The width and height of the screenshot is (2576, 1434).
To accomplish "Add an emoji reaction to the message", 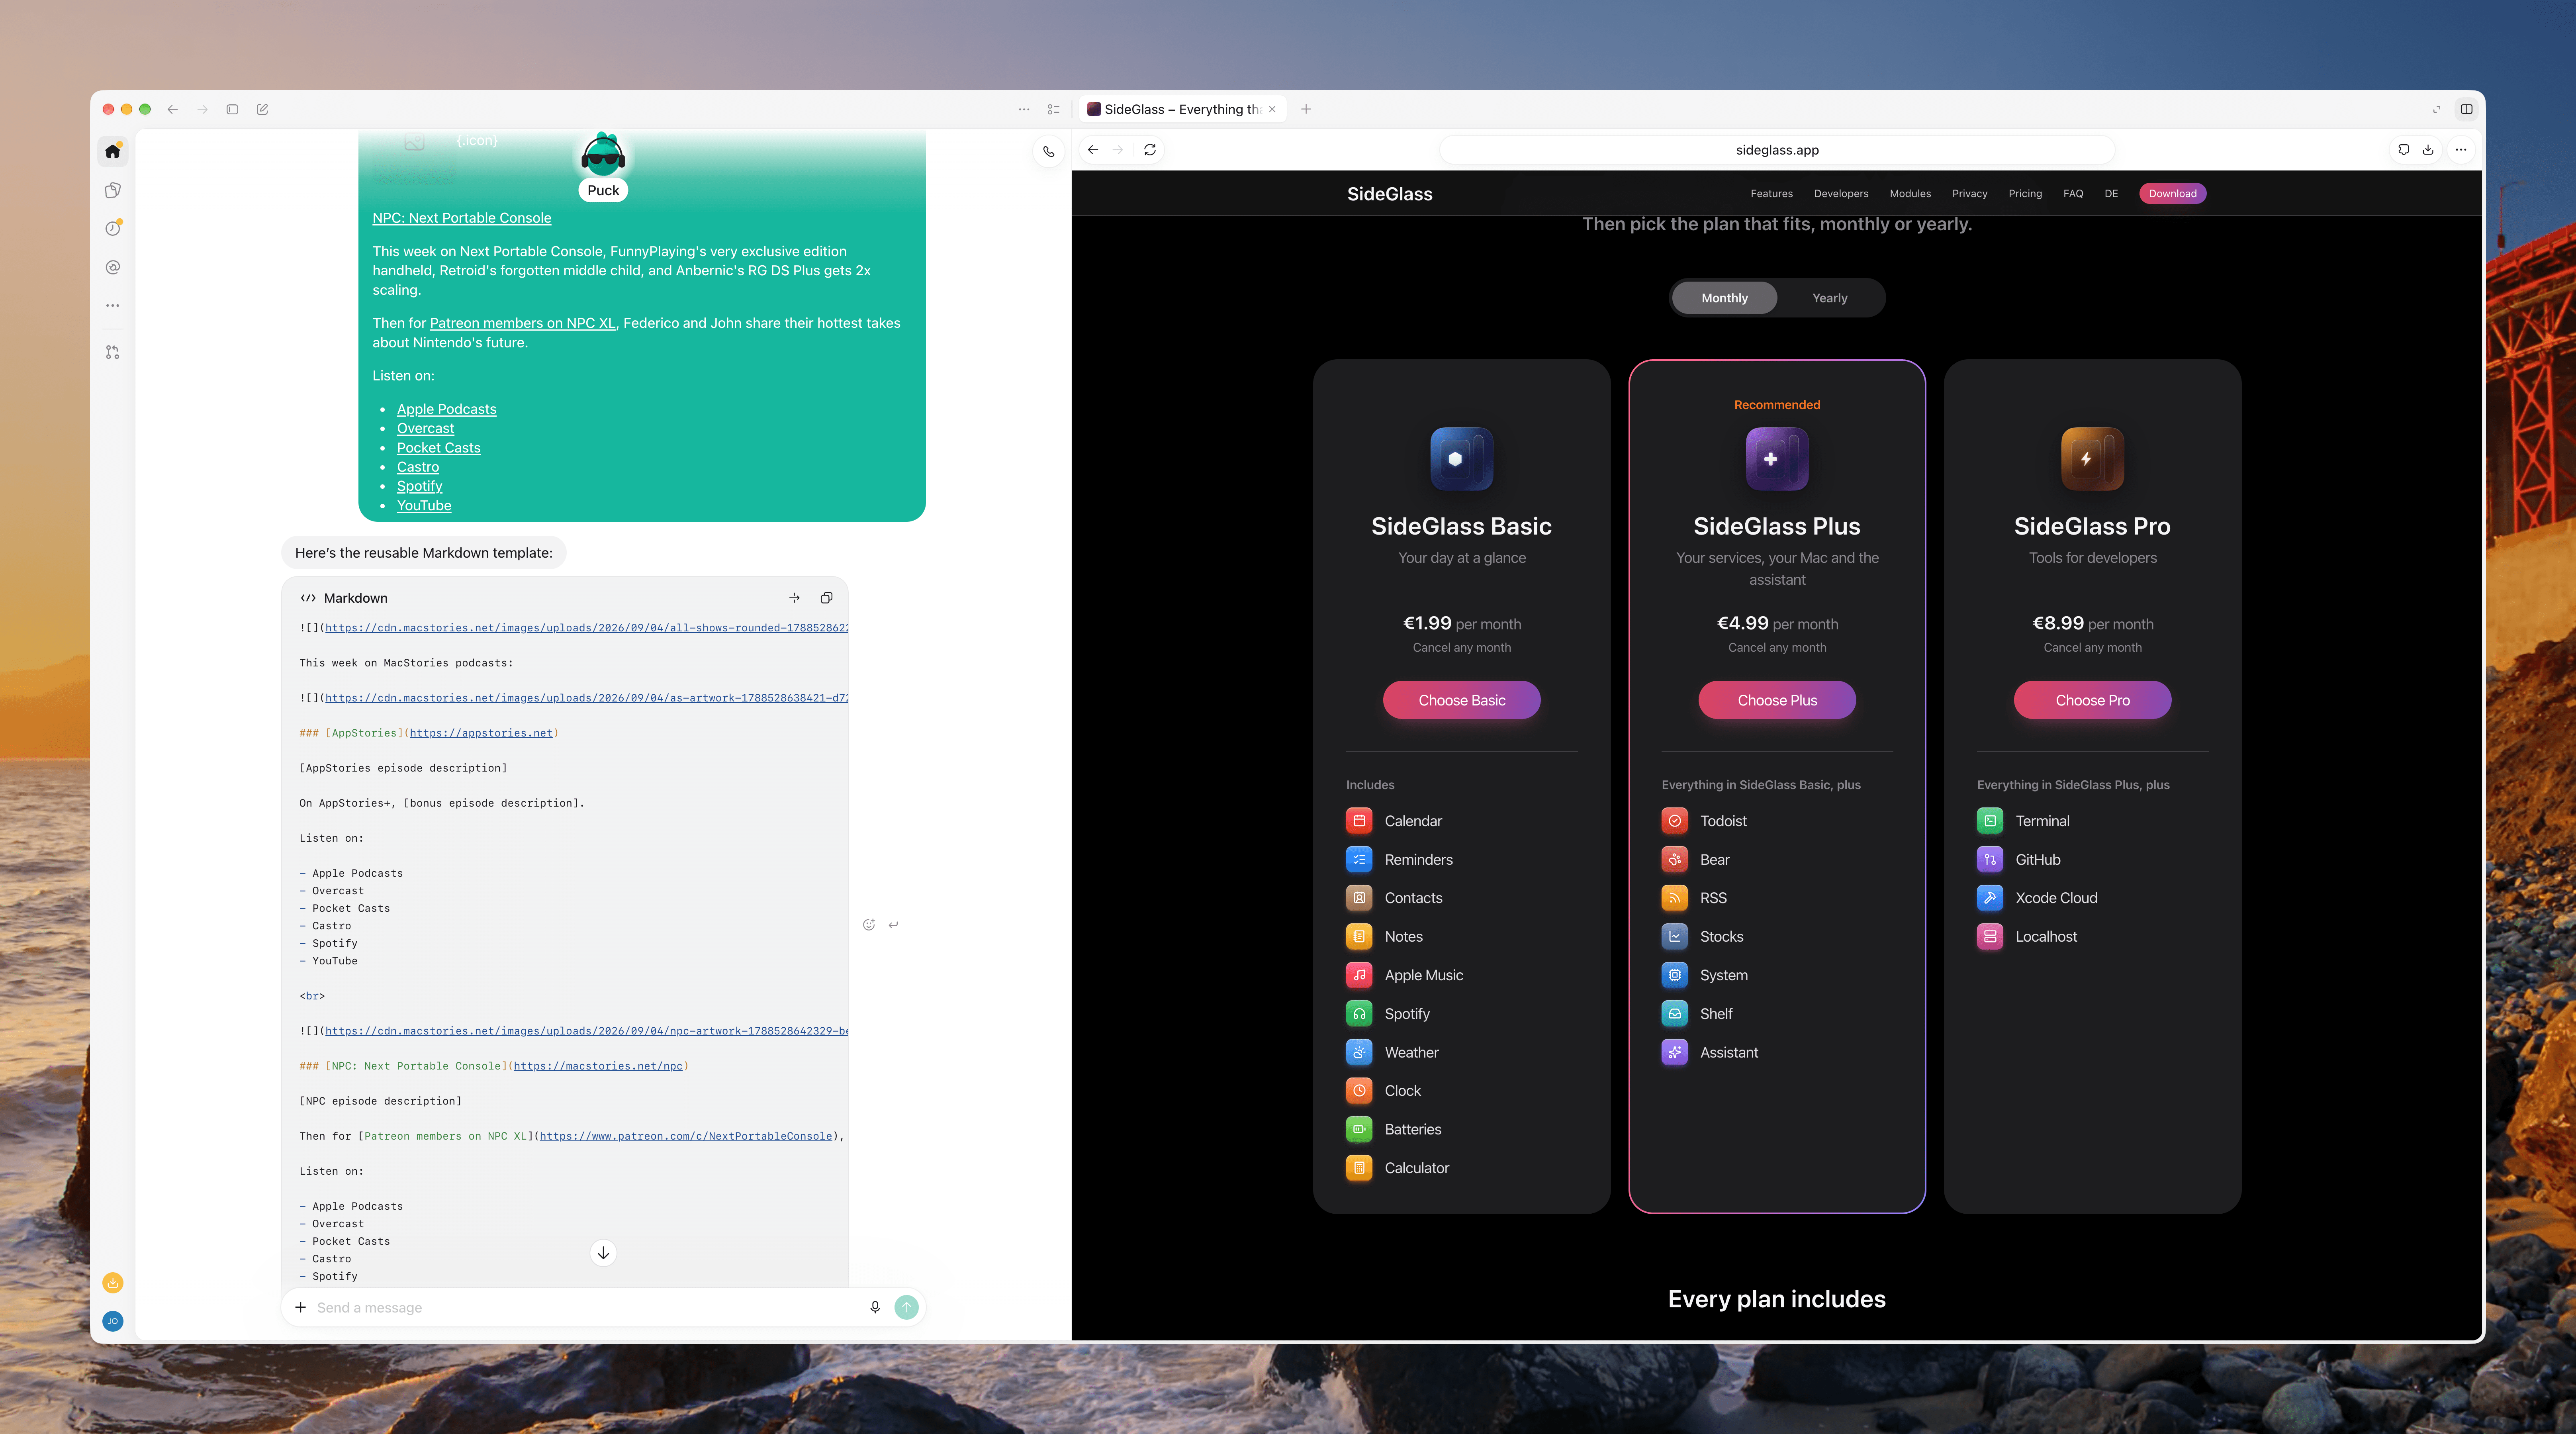I will coord(869,925).
